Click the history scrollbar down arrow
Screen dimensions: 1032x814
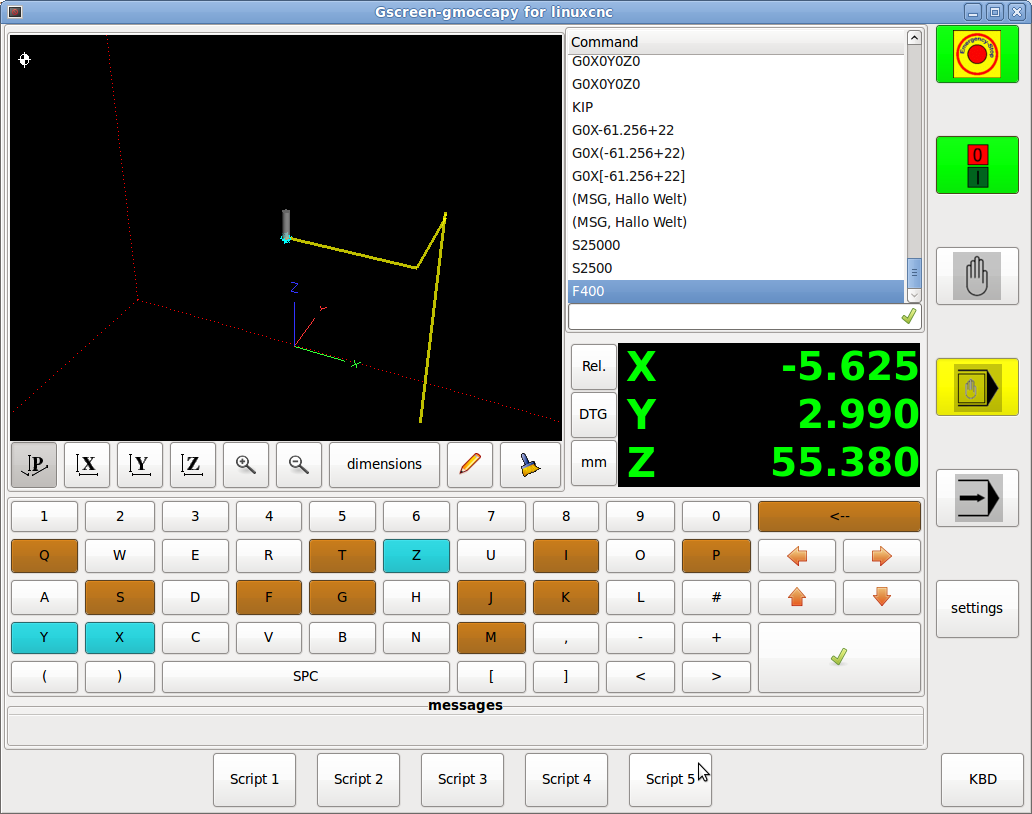(914, 295)
